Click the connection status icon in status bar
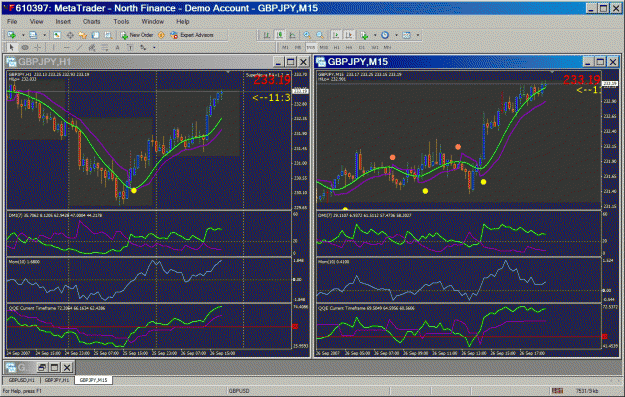Viewport: 625px width, 397px height. tap(557, 391)
